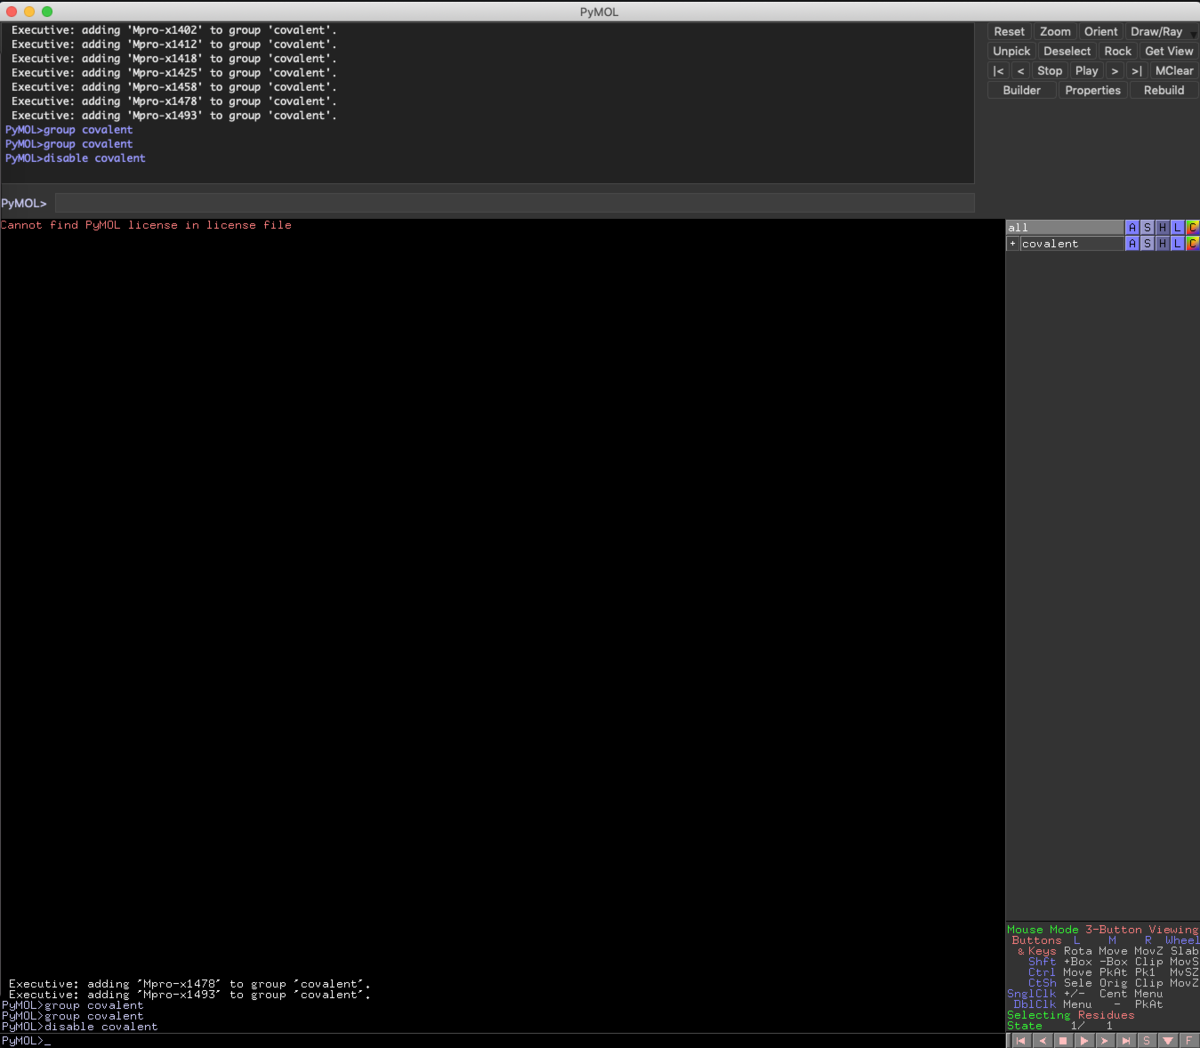Step forward using top > button
The height and width of the screenshot is (1048, 1200).
click(1115, 71)
